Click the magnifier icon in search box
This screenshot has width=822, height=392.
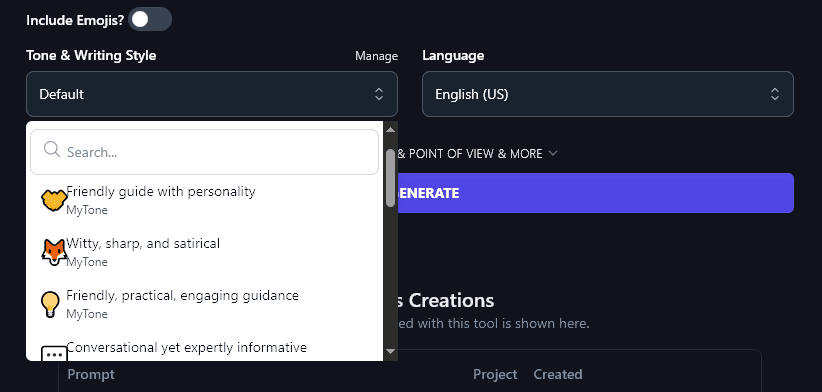(x=52, y=150)
